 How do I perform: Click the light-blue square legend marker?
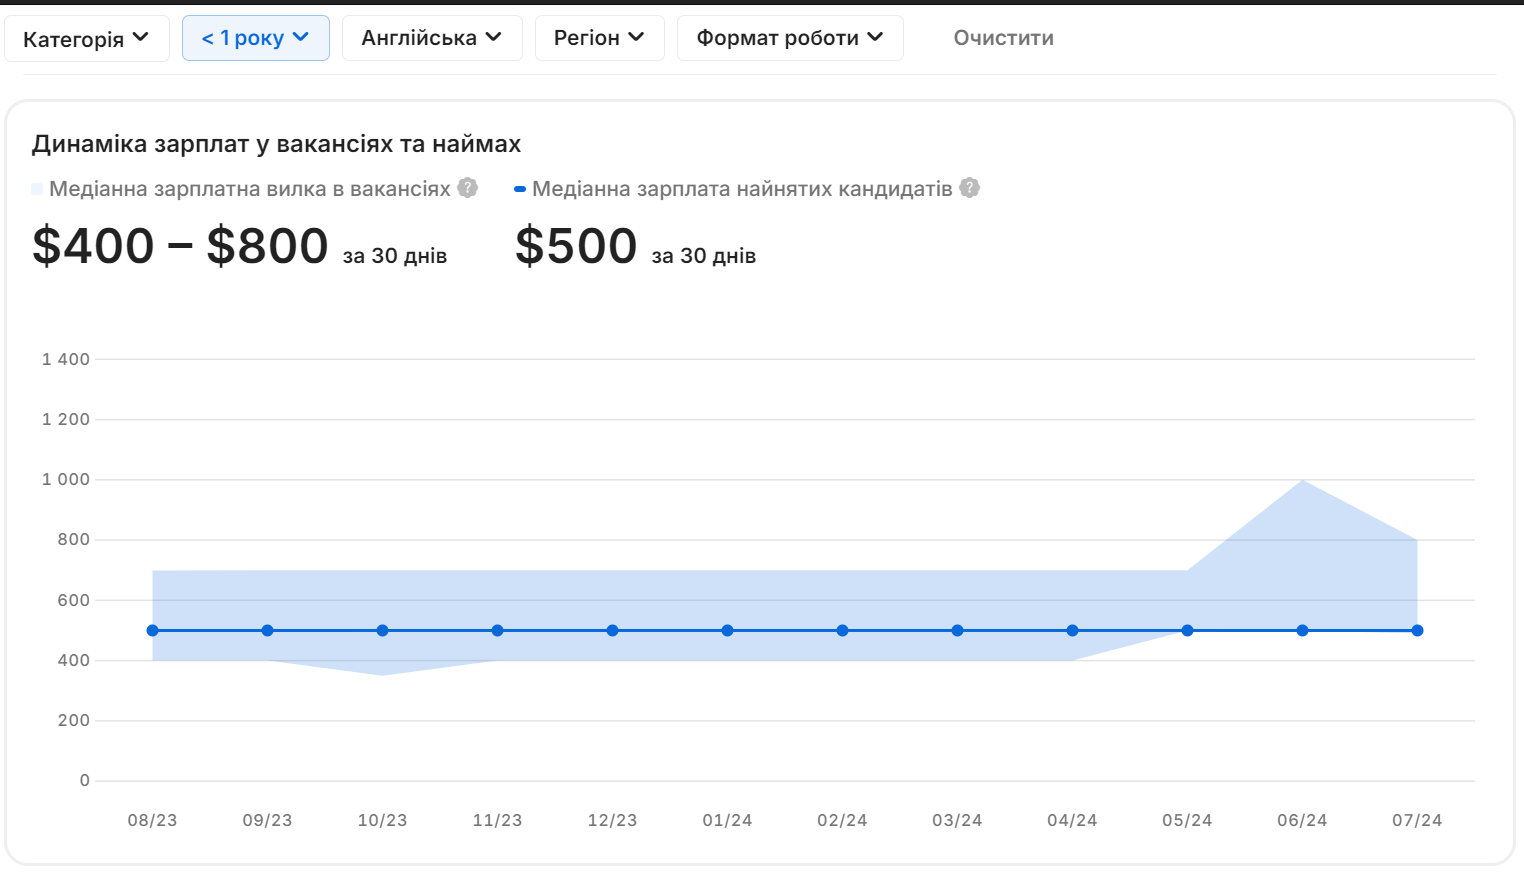pos(39,187)
